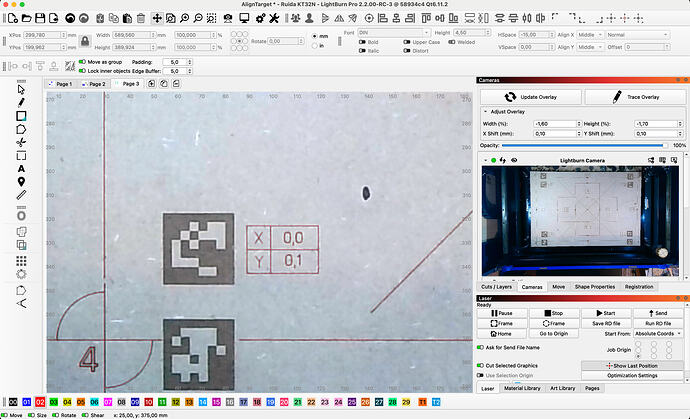Open the Art Library tab
The image size is (690, 419).
[x=562, y=389]
